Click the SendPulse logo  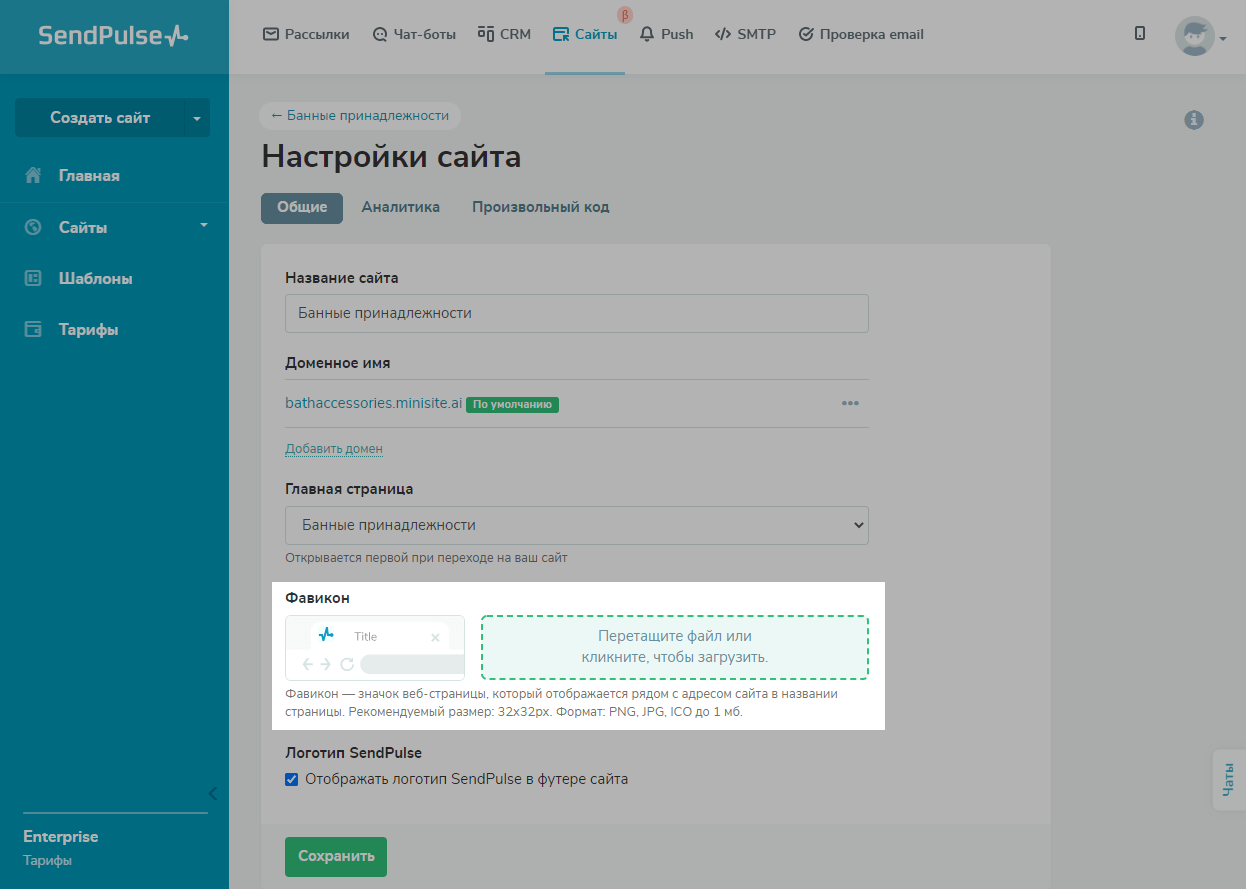click(x=113, y=36)
